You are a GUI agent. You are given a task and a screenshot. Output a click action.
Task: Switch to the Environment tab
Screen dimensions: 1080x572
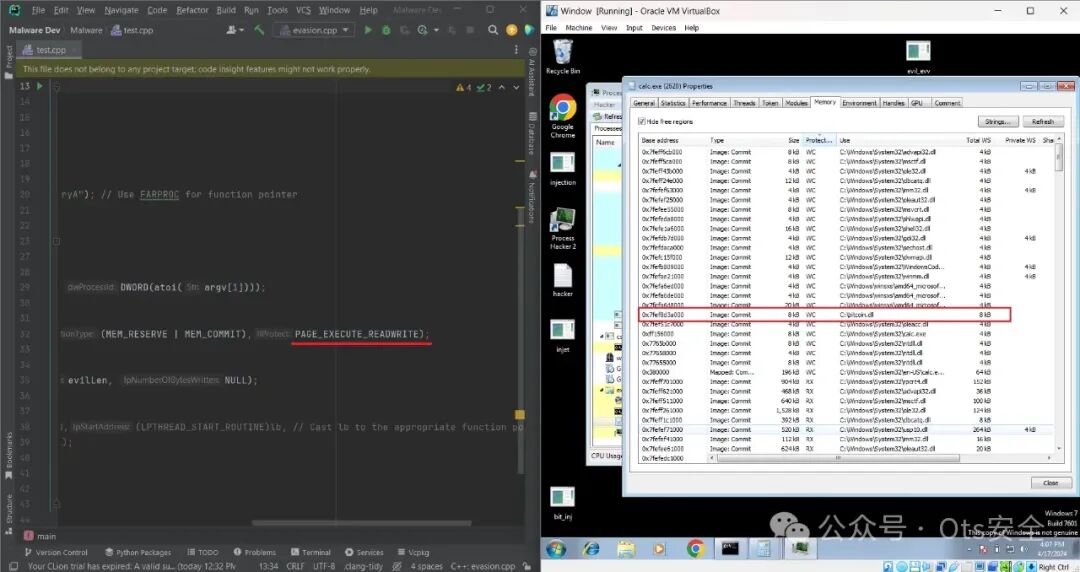(860, 103)
